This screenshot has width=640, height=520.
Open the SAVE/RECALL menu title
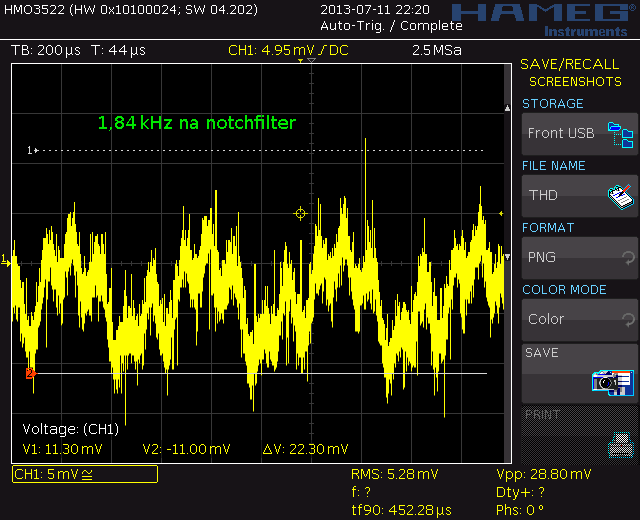[x=569, y=64]
